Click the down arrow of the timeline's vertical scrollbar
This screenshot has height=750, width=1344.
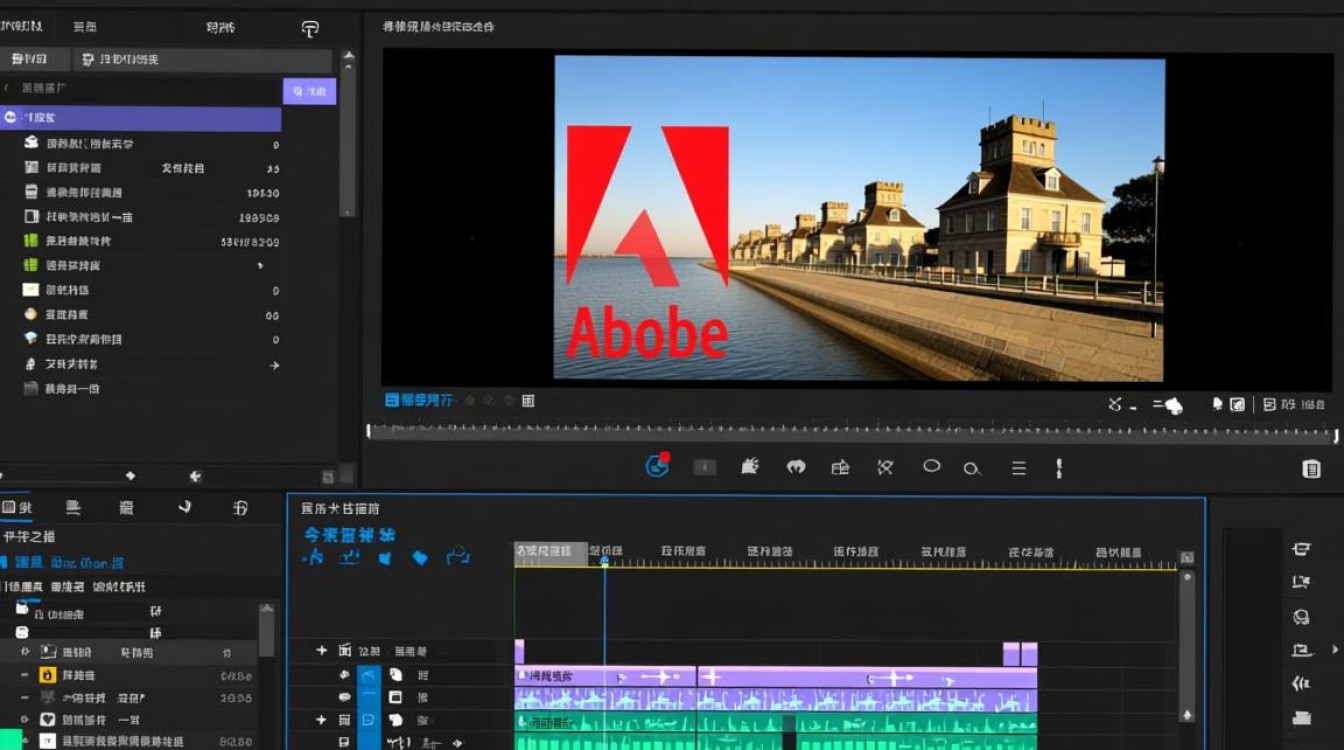click(x=1187, y=715)
